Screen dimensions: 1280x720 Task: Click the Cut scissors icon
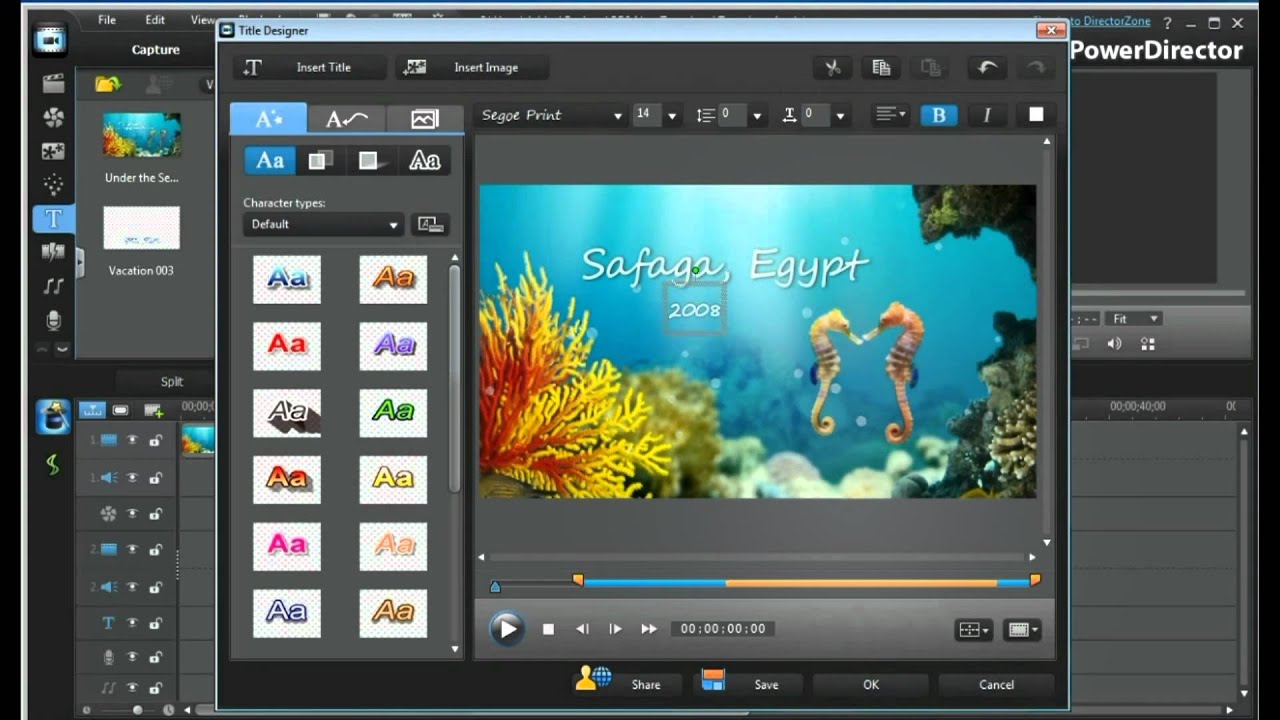(x=832, y=67)
